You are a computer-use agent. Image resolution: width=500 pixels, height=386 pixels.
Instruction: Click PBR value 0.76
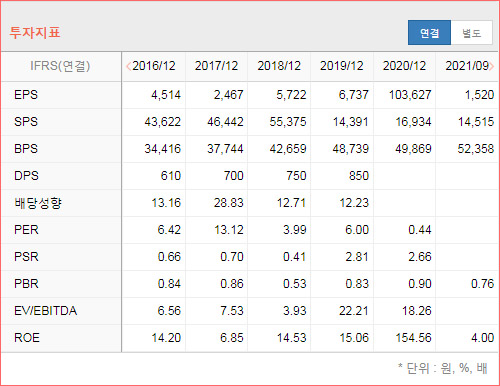tap(482, 284)
